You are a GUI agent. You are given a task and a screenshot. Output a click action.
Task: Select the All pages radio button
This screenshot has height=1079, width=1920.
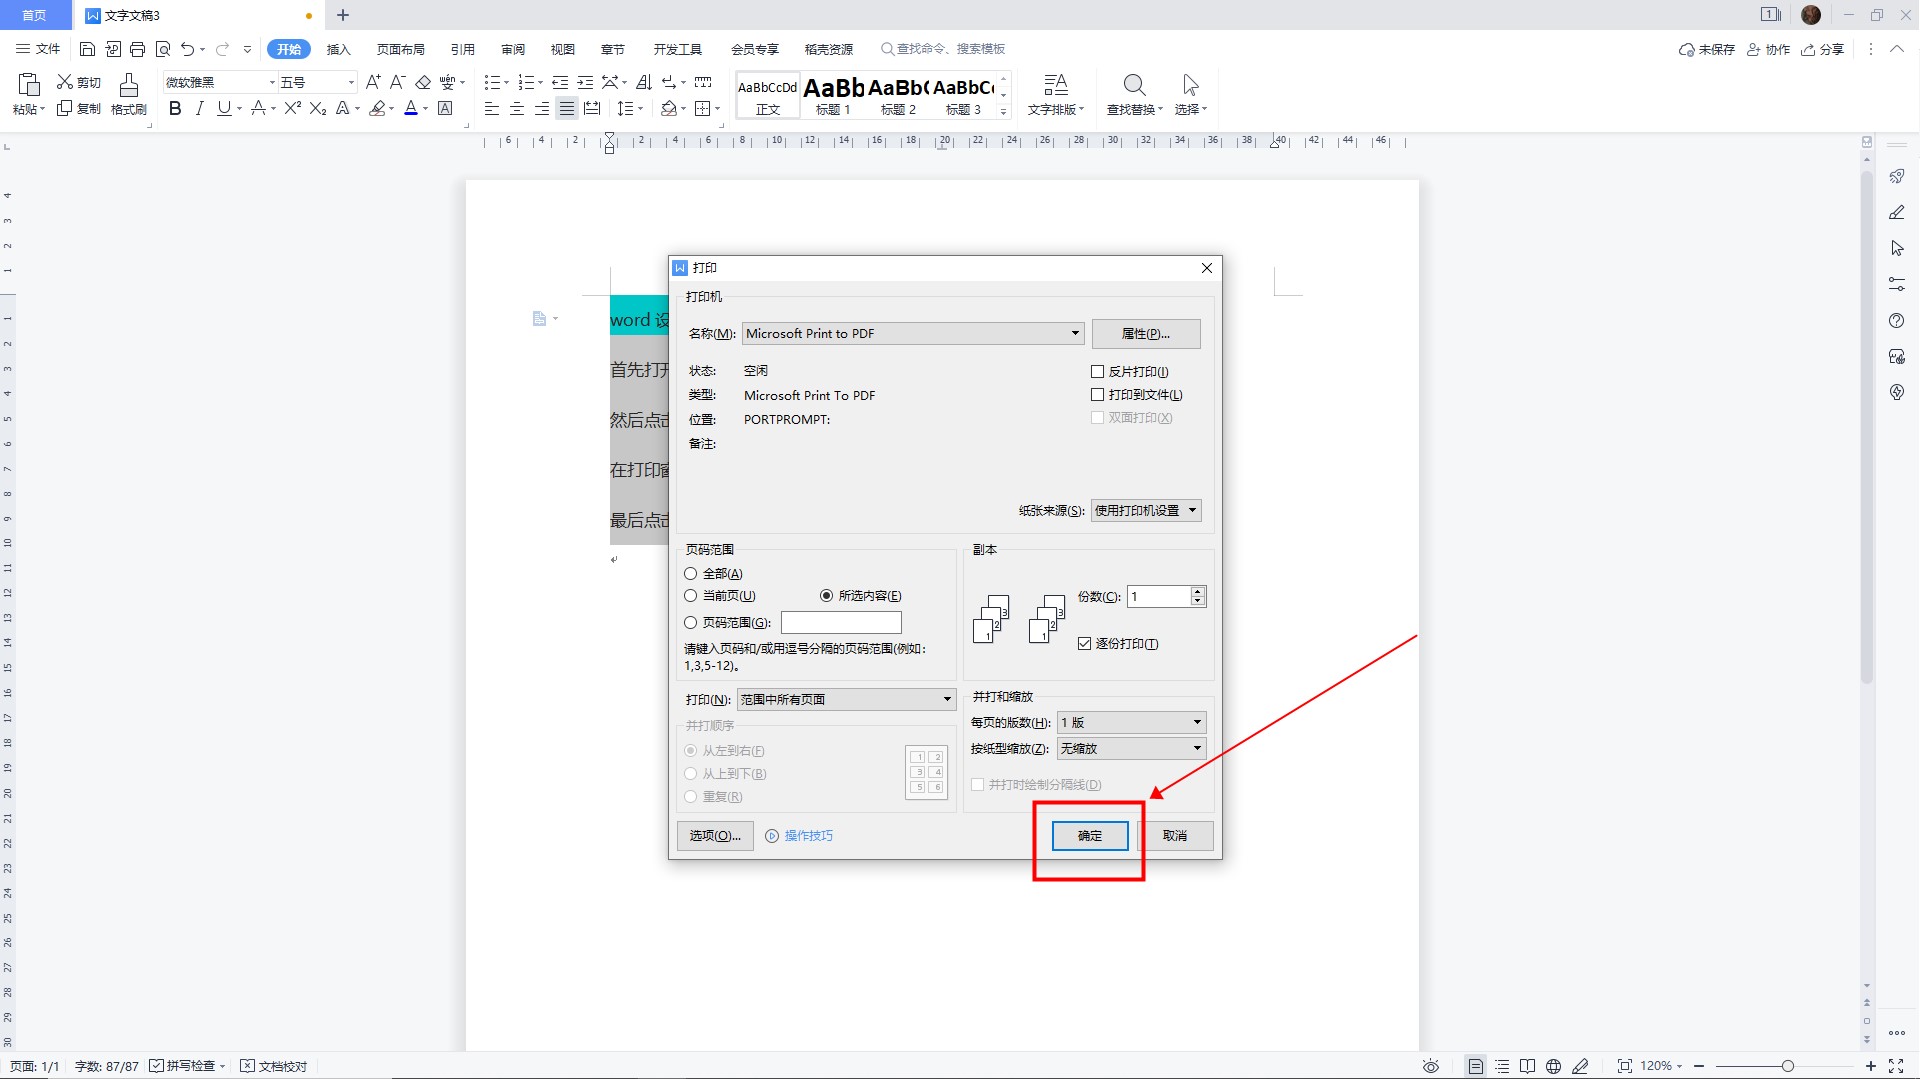[x=691, y=574]
